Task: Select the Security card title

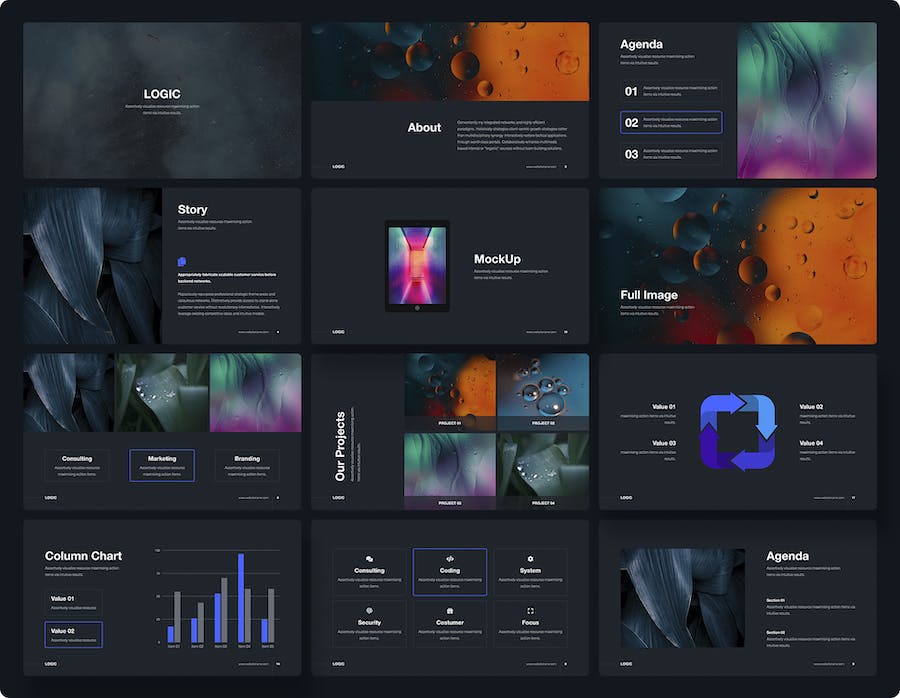Action: [369, 622]
